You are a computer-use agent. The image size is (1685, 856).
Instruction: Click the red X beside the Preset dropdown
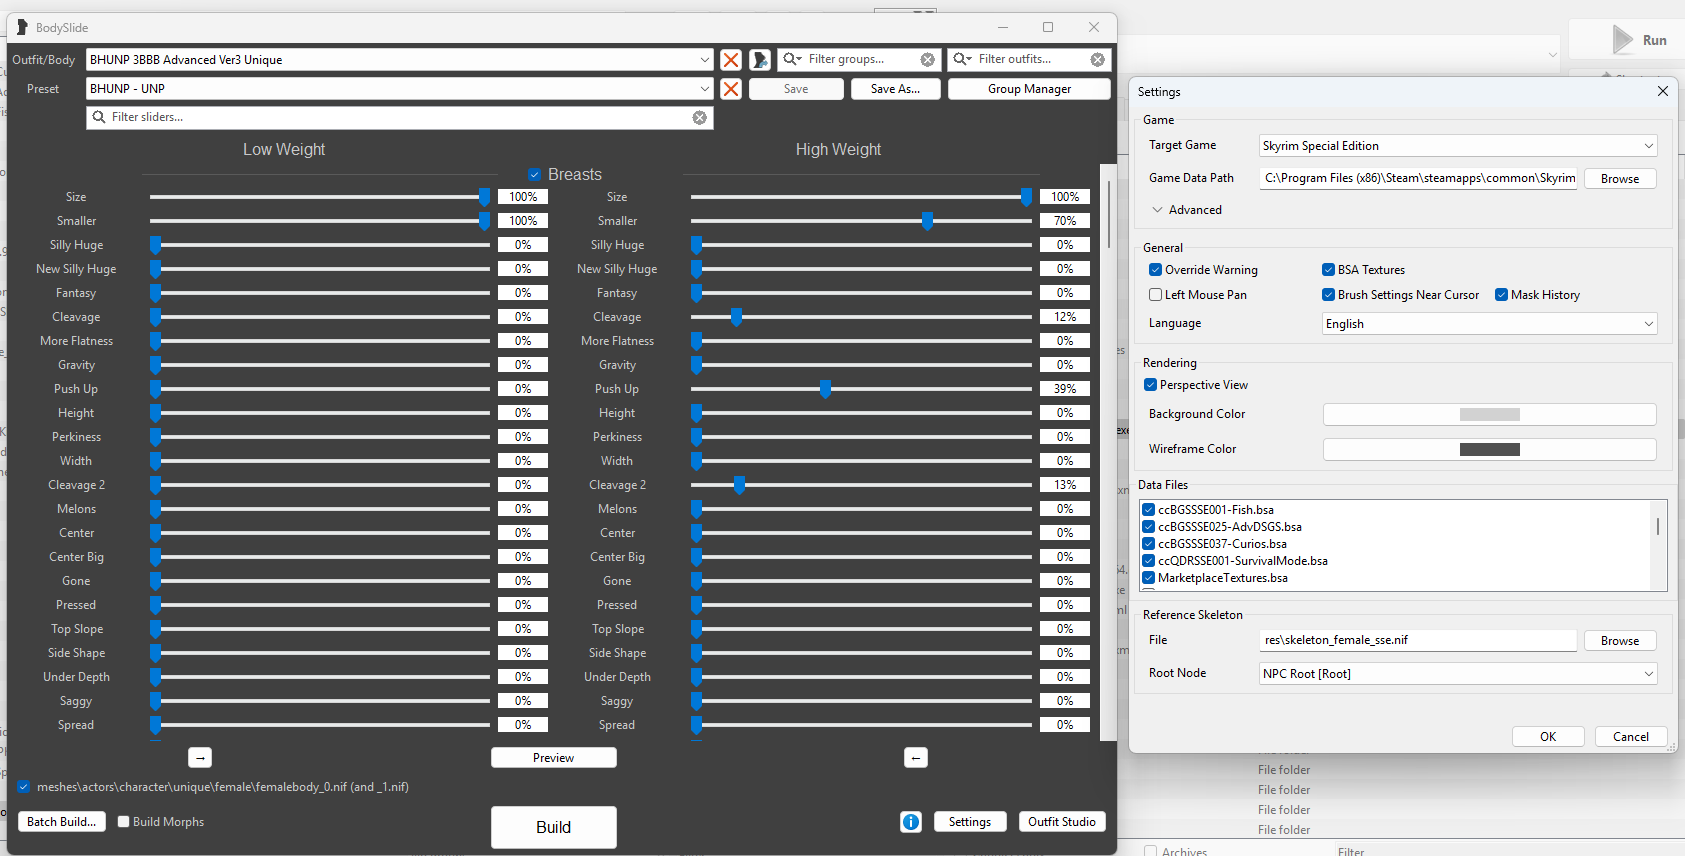point(731,89)
